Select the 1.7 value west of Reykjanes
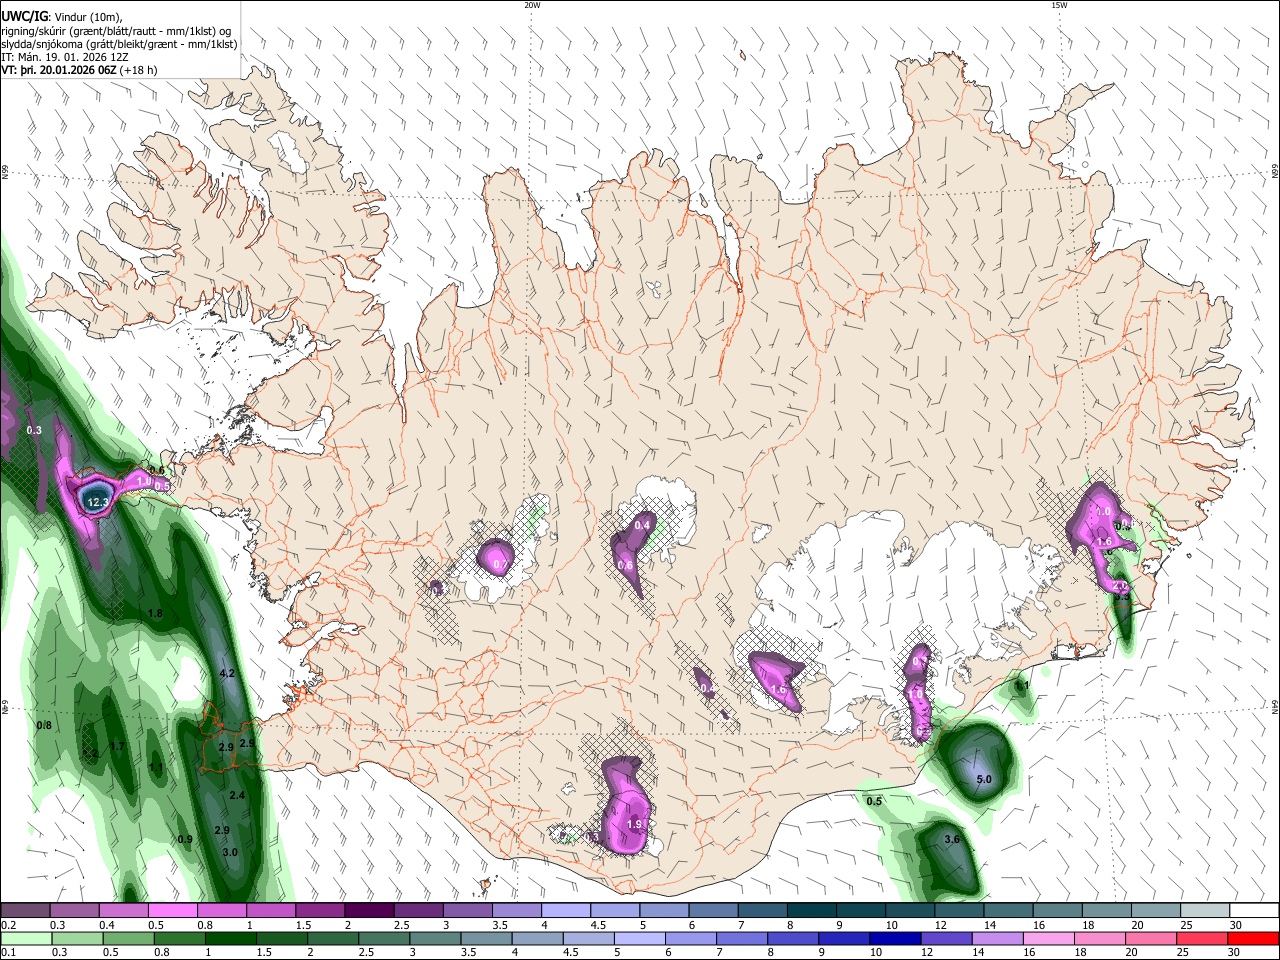The height and width of the screenshot is (960, 1280). point(116,746)
